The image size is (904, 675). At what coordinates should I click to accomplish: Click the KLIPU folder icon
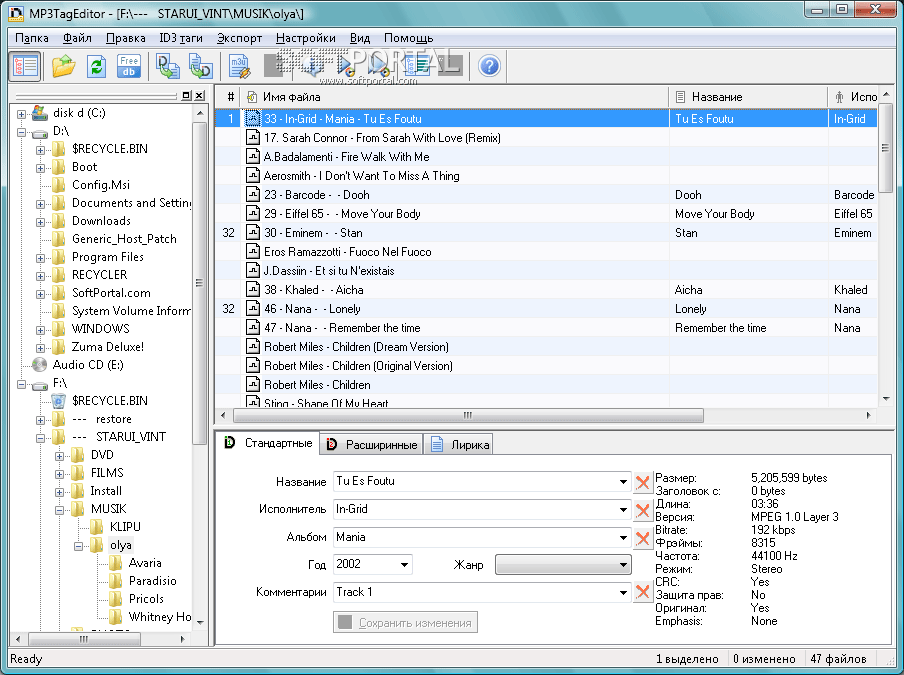click(96, 527)
